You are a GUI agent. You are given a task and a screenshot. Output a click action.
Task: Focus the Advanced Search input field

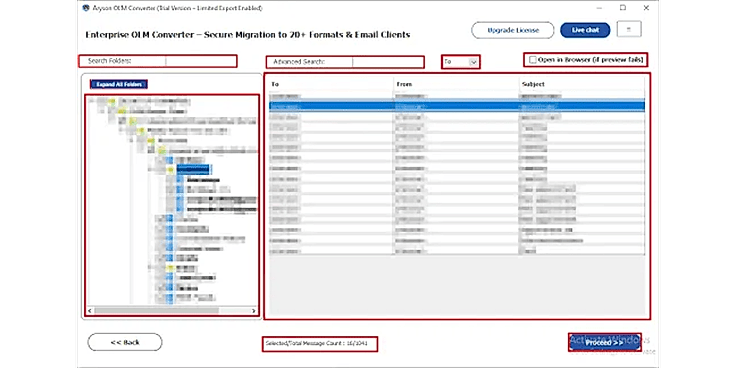coord(388,62)
